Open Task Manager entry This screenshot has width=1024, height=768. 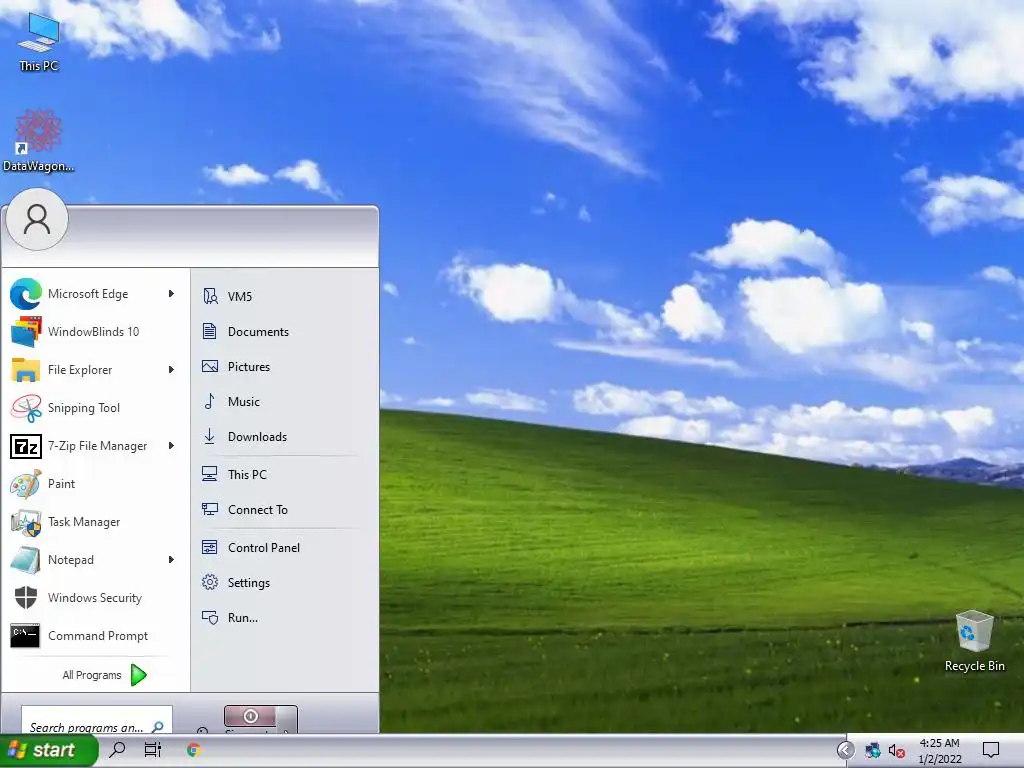click(x=93, y=522)
